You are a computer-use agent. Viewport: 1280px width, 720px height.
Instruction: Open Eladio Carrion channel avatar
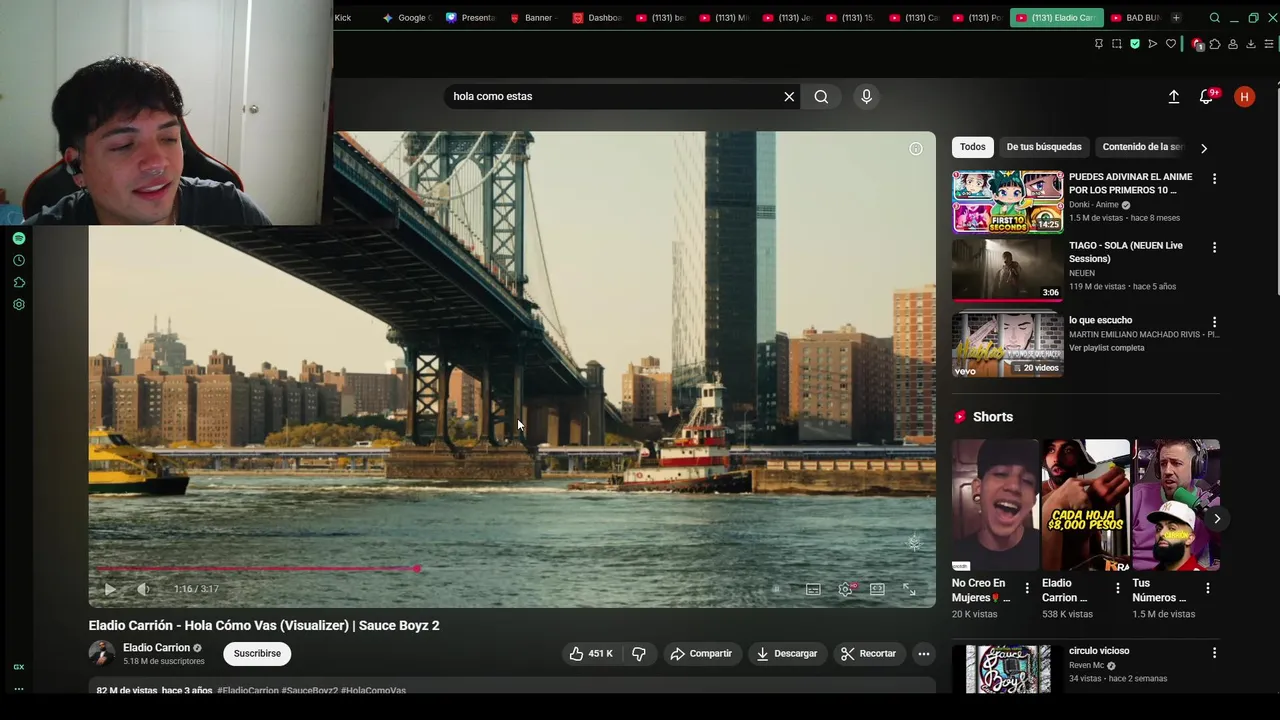coord(102,653)
